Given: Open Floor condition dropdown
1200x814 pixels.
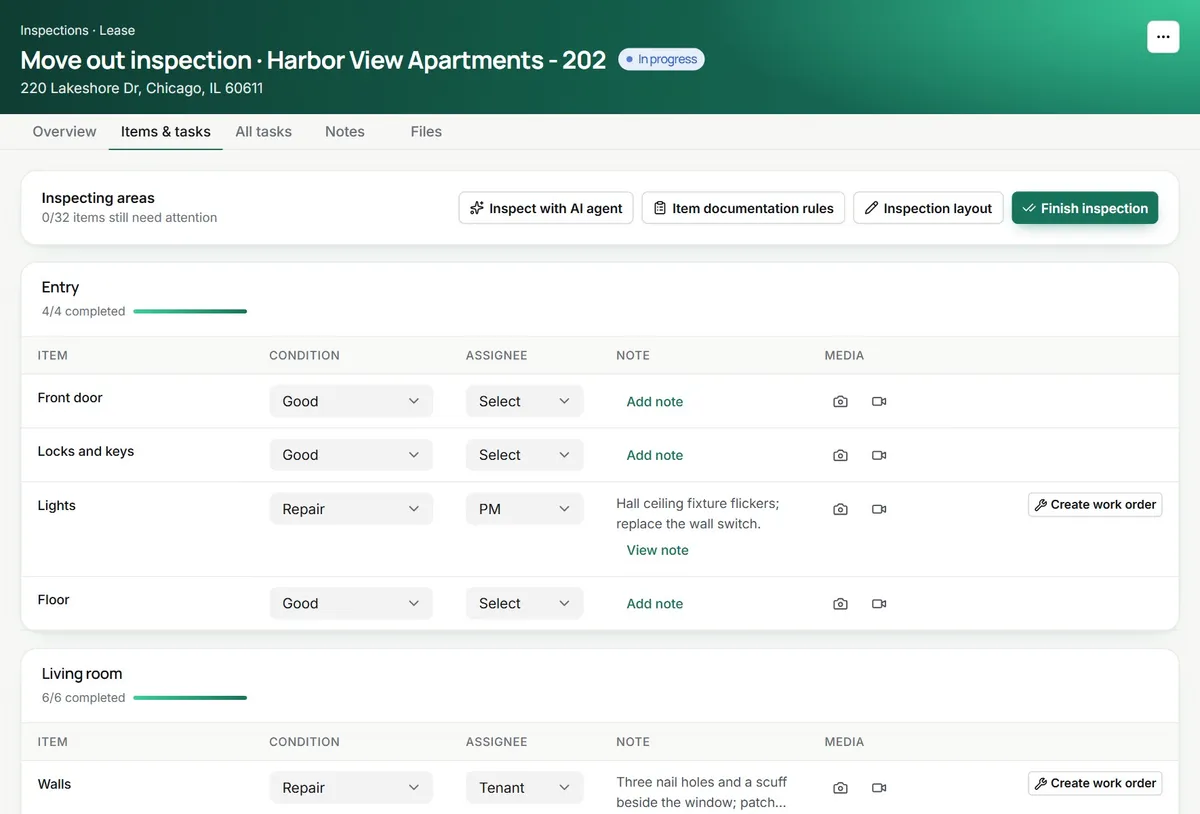Looking at the screenshot, I should coord(351,604).
